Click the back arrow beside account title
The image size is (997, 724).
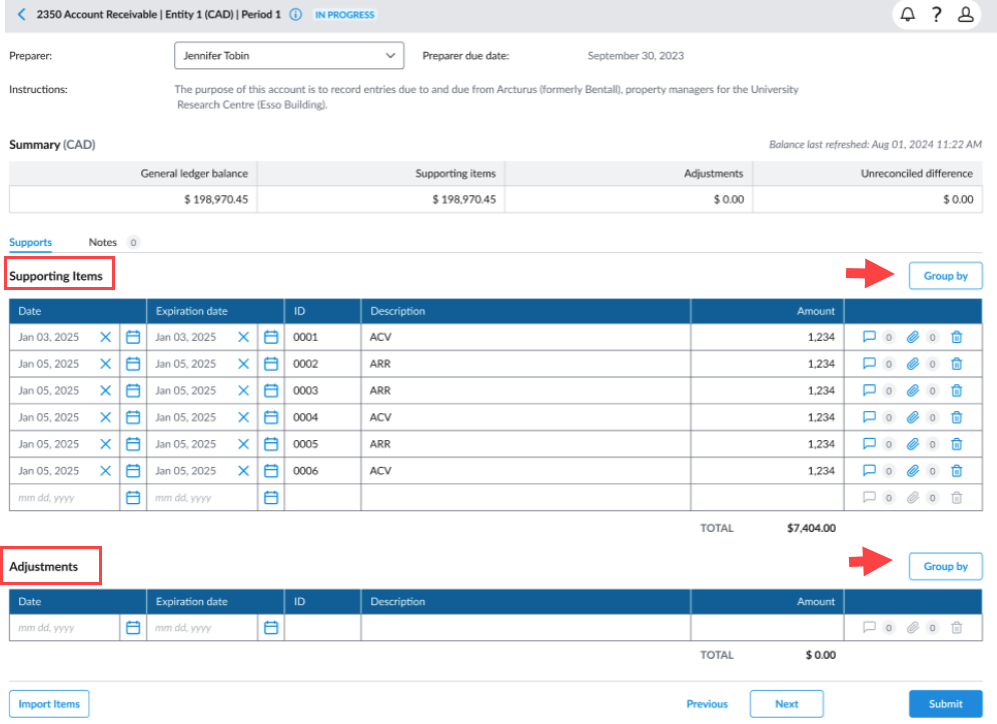tap(22, 15)
